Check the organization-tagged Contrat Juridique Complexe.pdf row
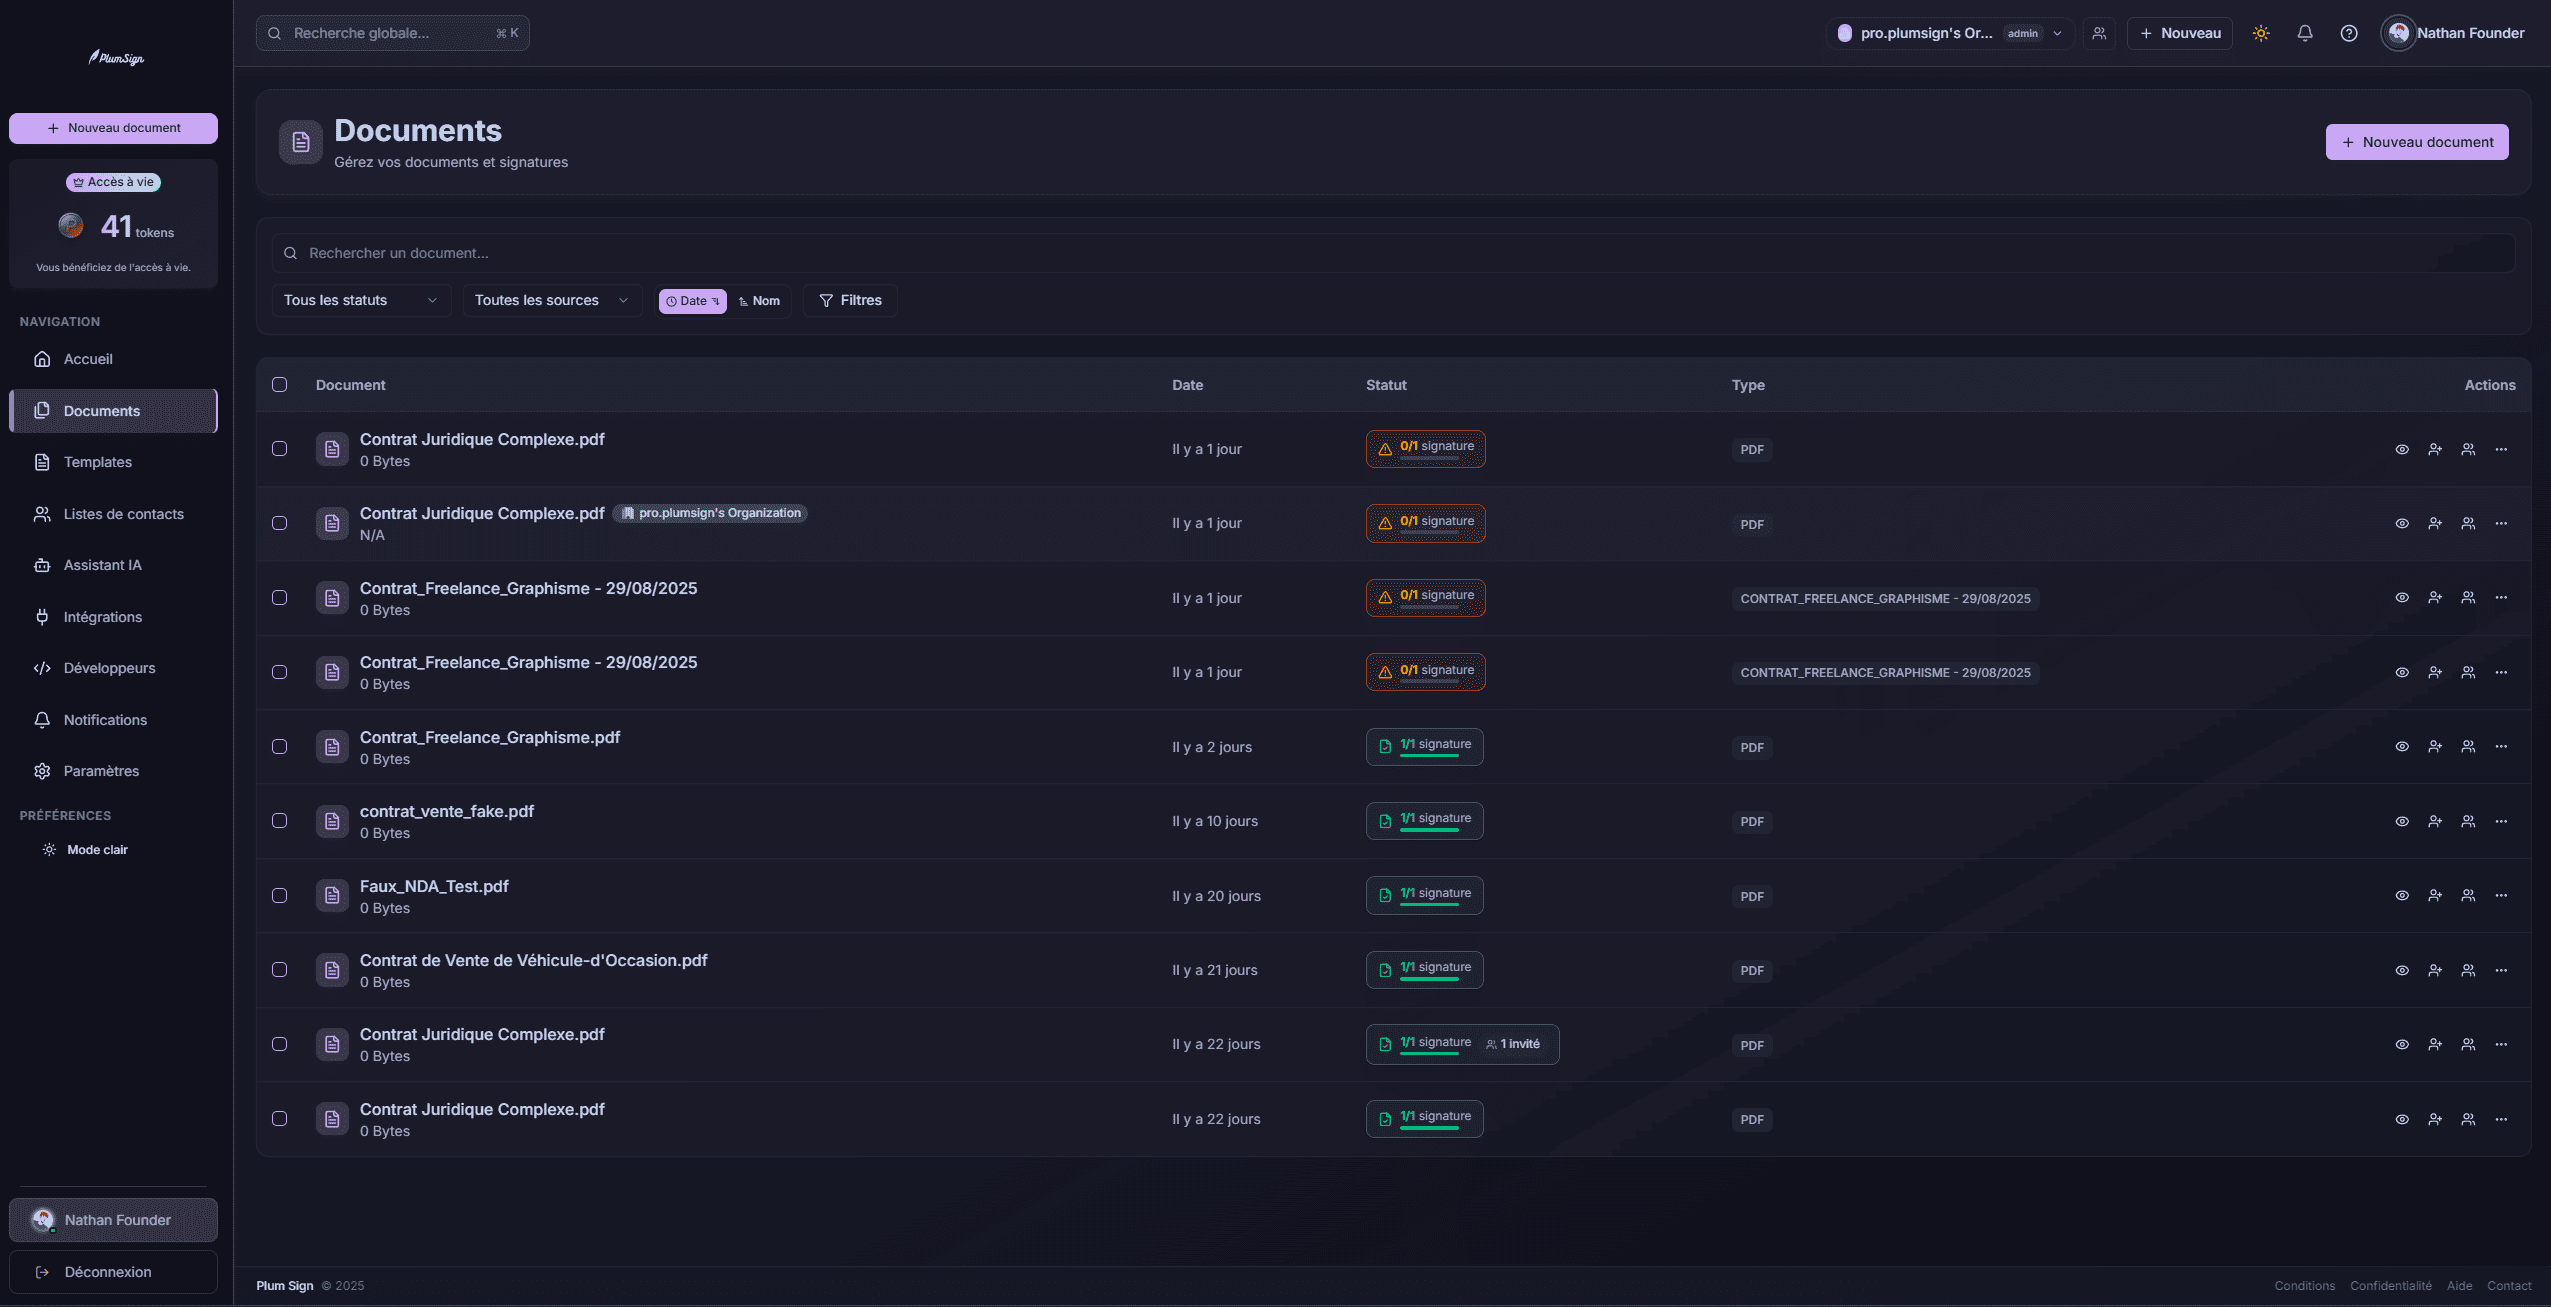 click(280, 524)
